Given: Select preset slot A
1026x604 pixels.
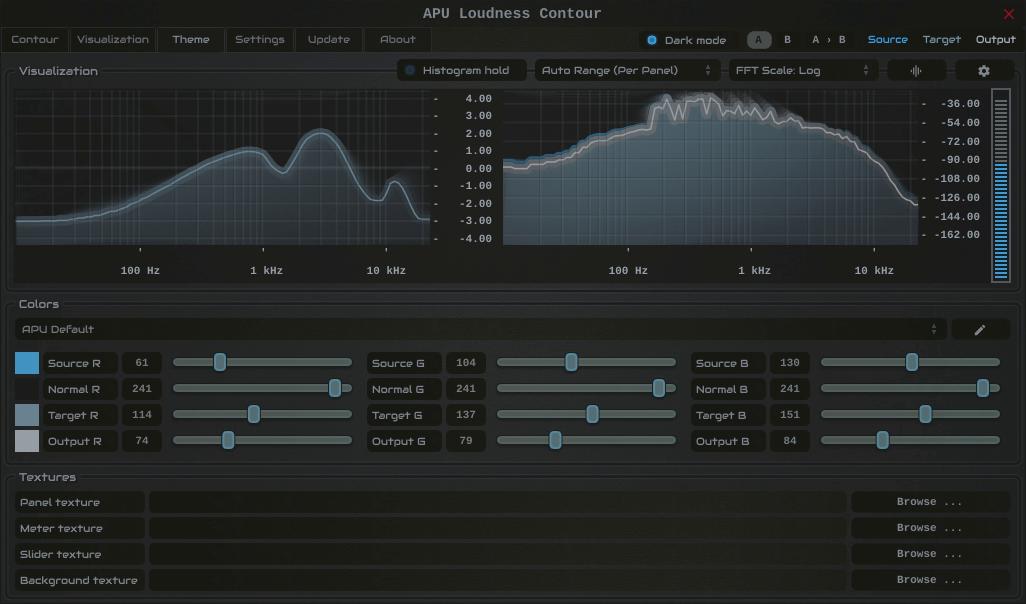Looking at the screenshot, I should click(759, 40).
